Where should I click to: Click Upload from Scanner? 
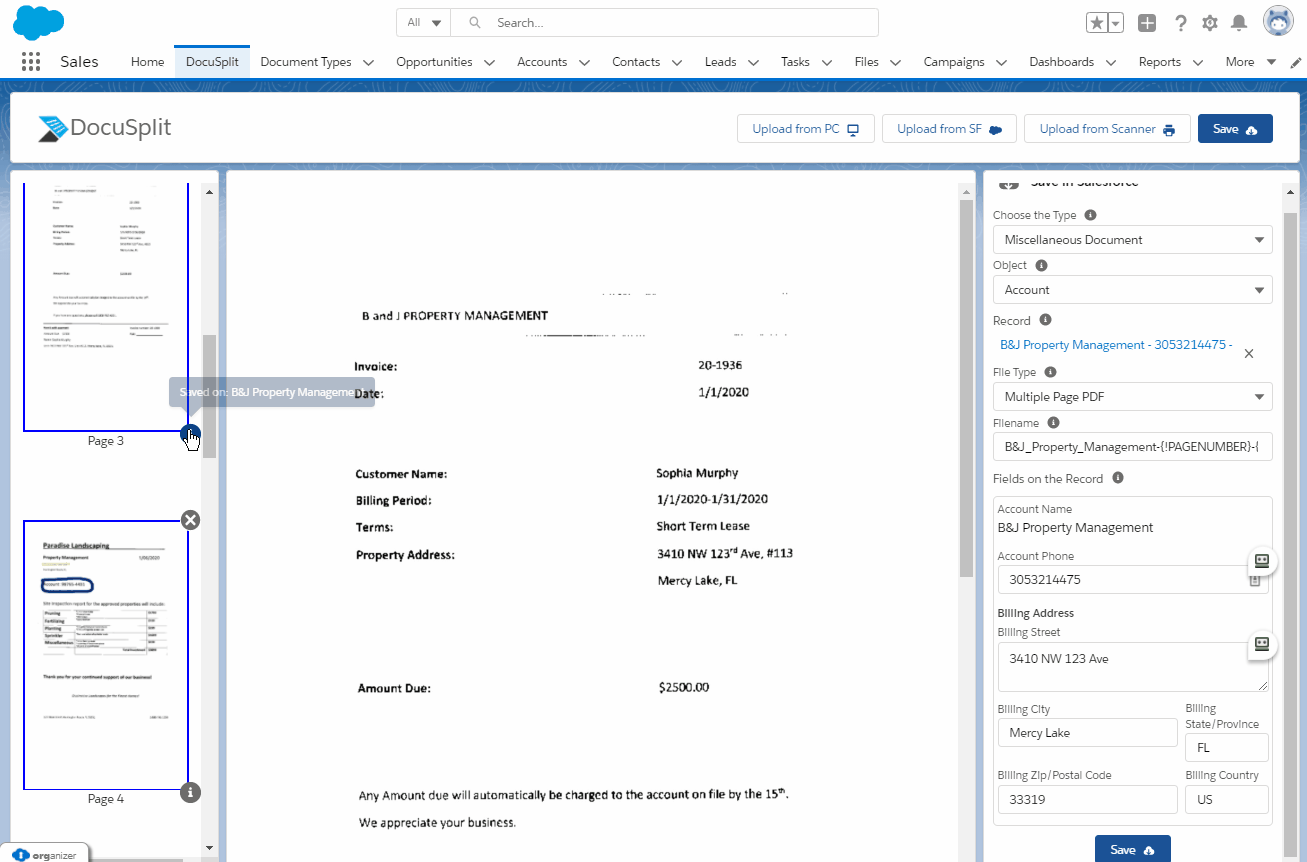(1107, 129)
